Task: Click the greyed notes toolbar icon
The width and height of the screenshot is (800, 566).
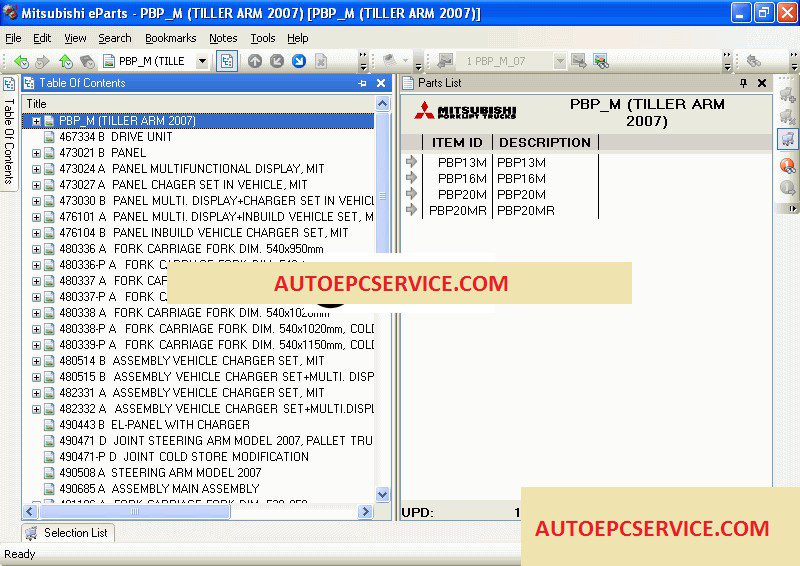Action: (x=390, y=61)
